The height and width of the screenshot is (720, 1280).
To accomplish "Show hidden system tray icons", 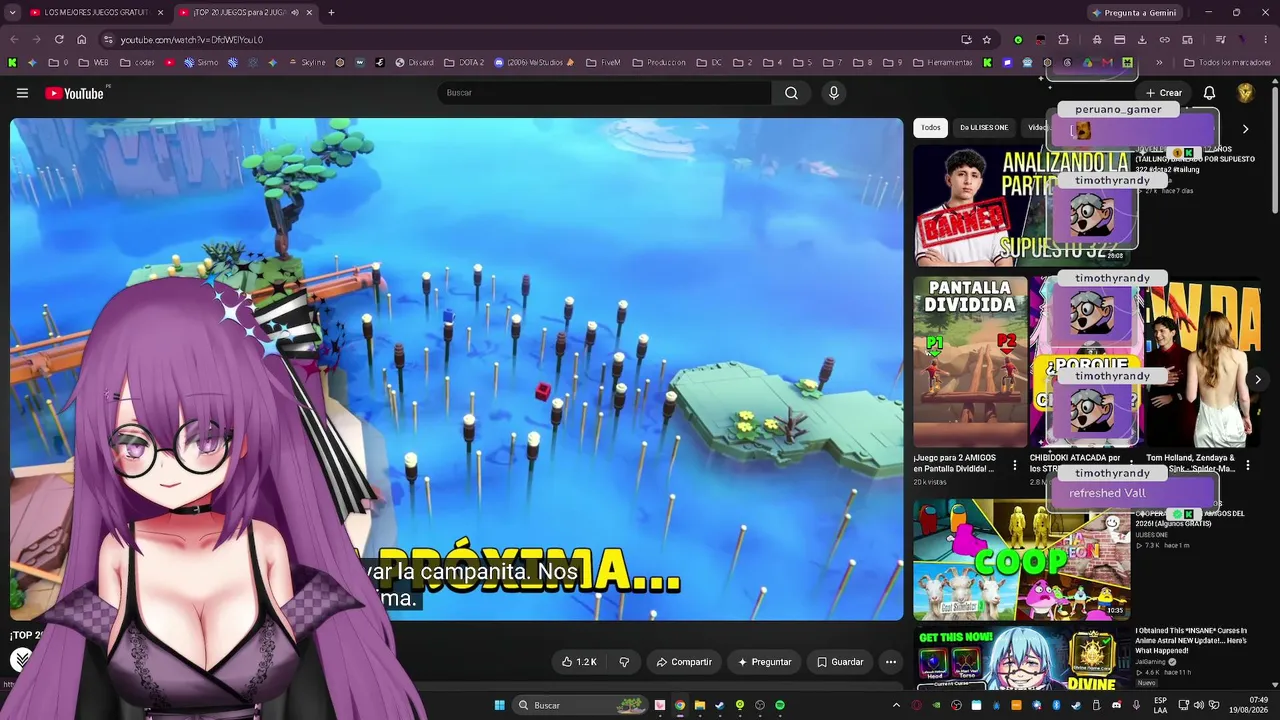I will point(896,705).
